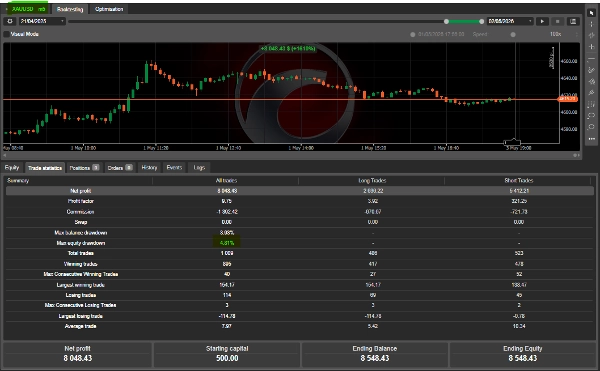Open the Positions tab
The image size is (600, 371).
(84, 168)
